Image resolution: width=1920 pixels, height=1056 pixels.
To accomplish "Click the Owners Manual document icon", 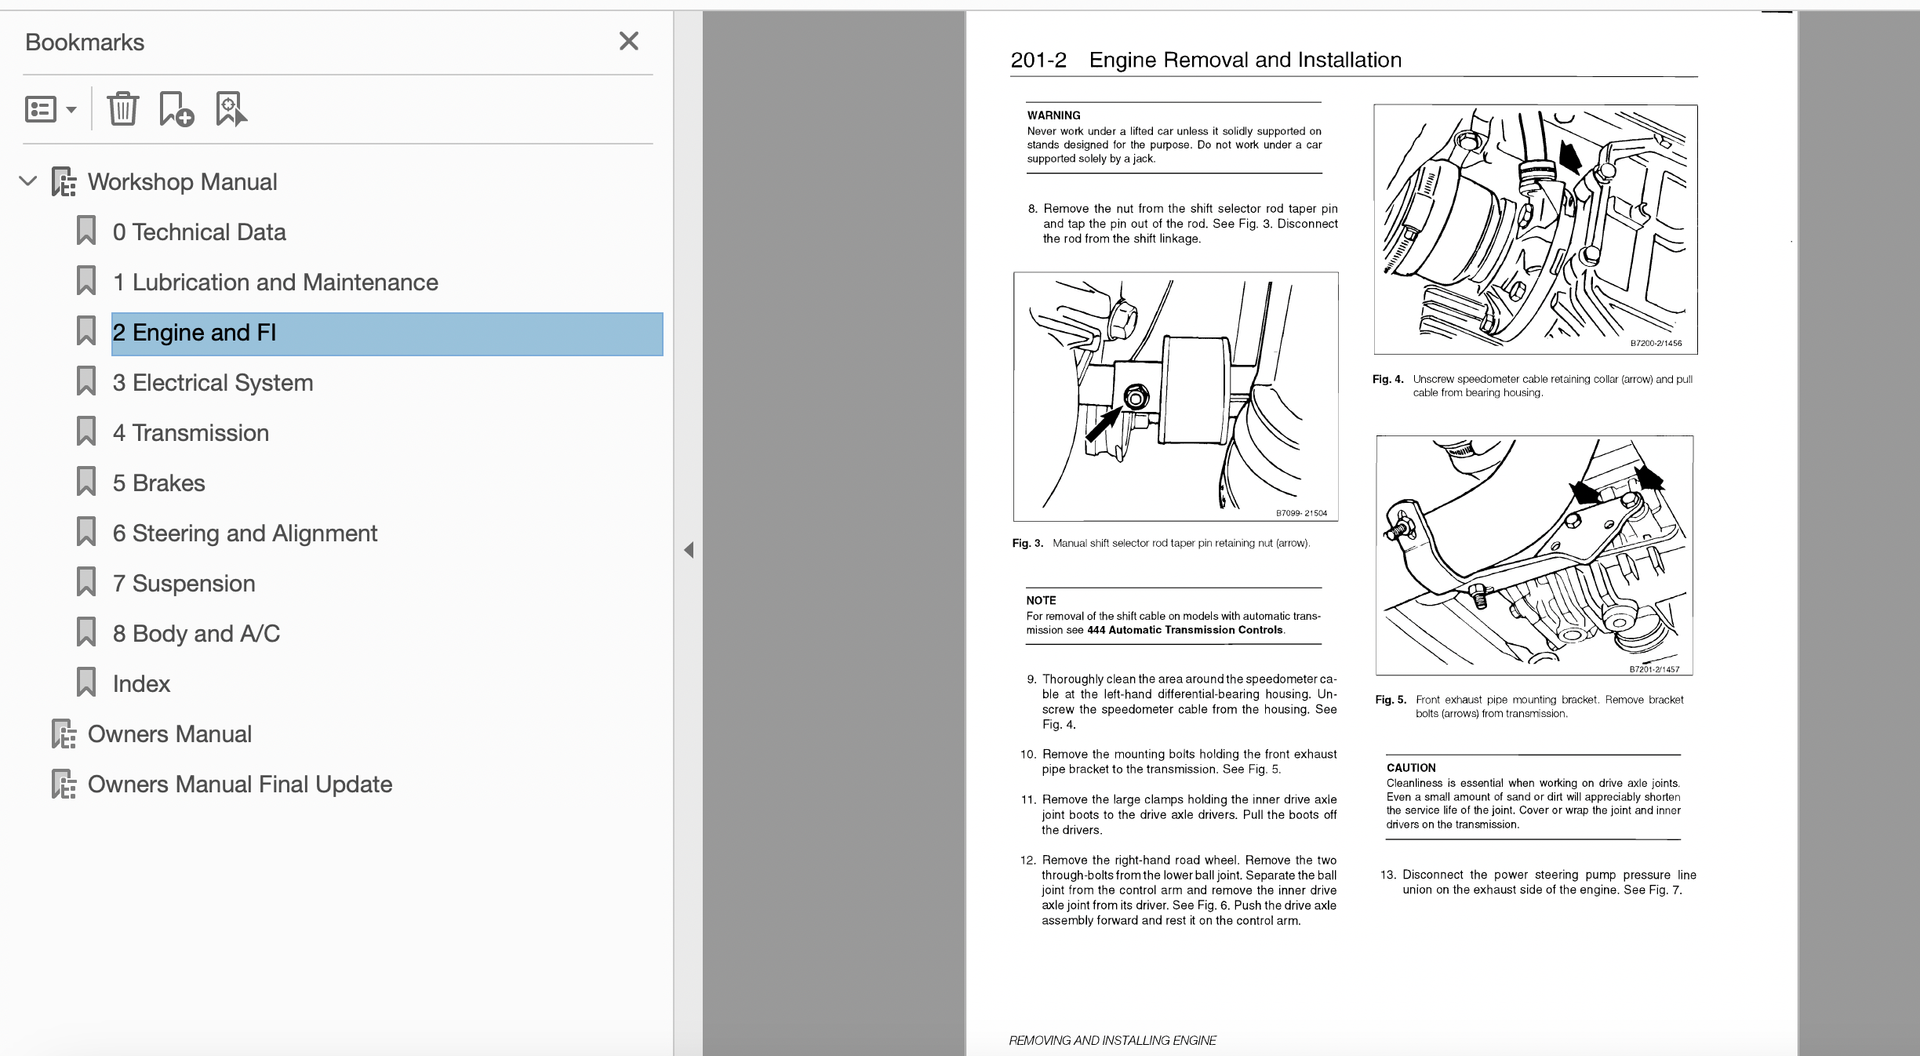I will click(x=64, y=734).
